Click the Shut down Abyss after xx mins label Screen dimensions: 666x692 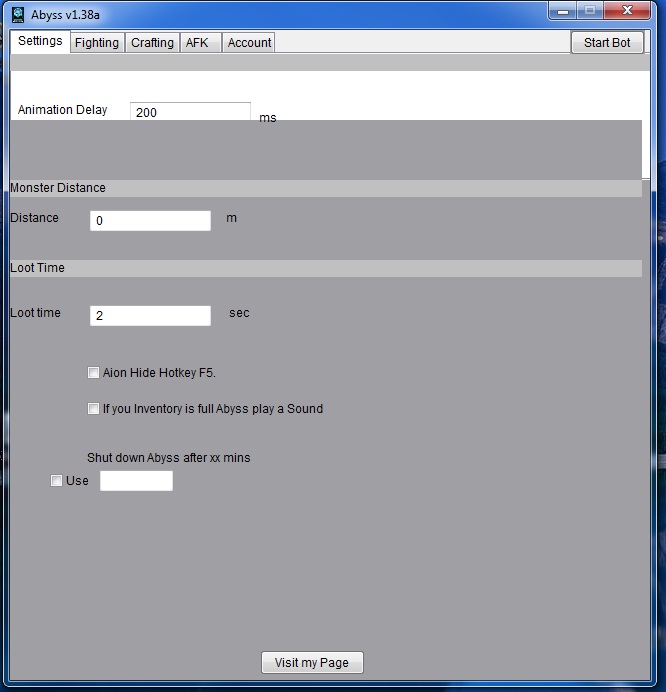tap(169, 458)
